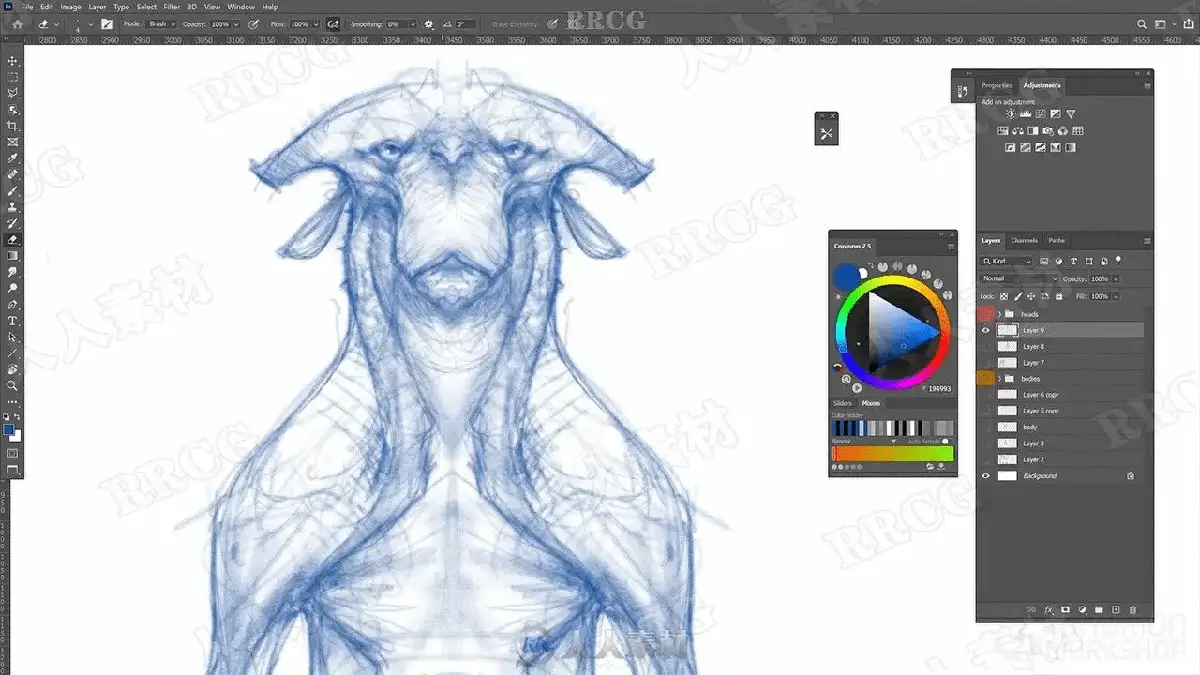The image size is (1200, 675).
Task: Select the Zoom tool
Action: [x=13, y=386]
